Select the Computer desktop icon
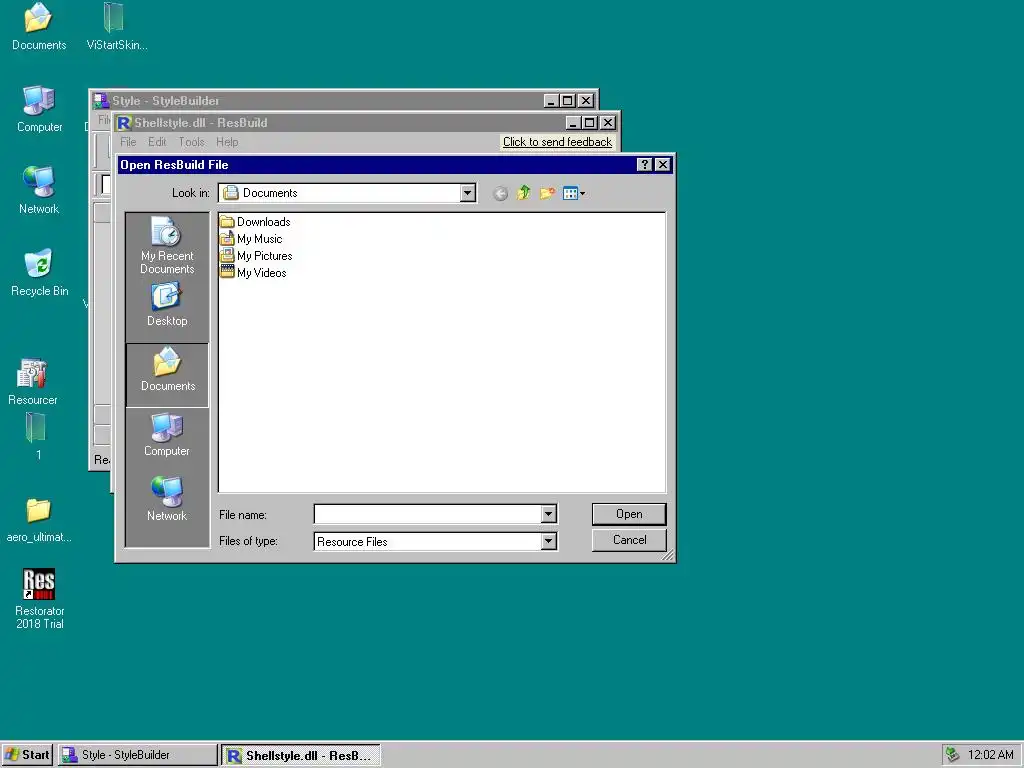The width and height of the screenshot is (1024, 768). click(x=39, y=109)
